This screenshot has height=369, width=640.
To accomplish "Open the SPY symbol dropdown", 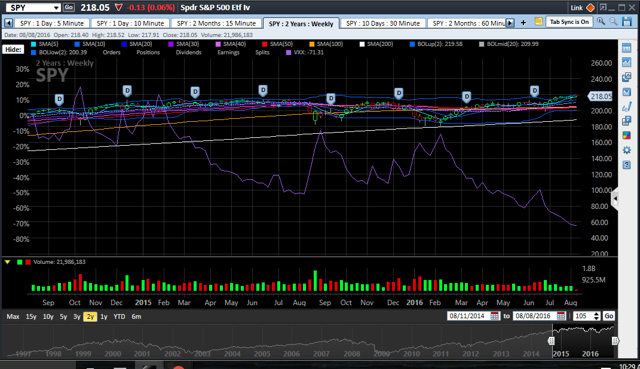I will pos(56,8).
